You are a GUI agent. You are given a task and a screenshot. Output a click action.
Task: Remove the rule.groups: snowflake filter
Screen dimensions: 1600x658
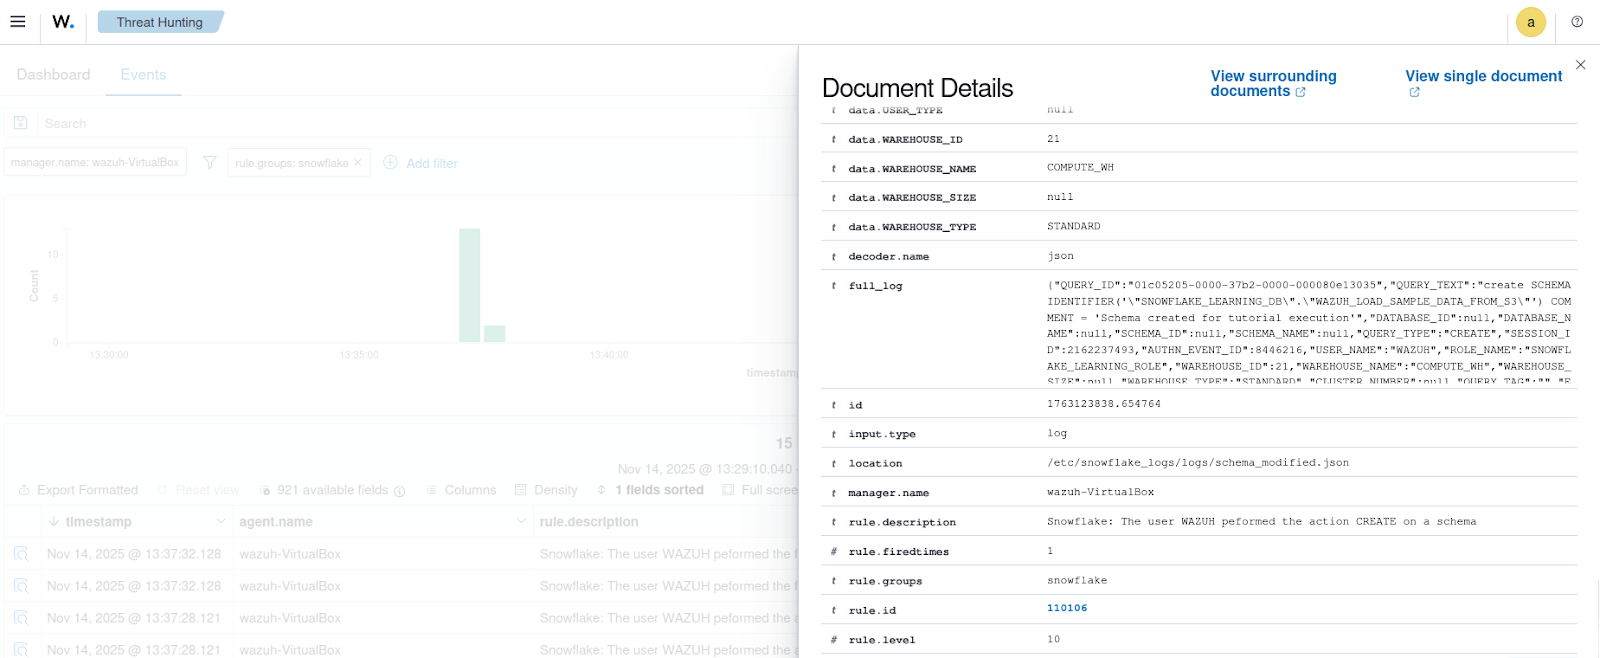(x=358, y=162)
